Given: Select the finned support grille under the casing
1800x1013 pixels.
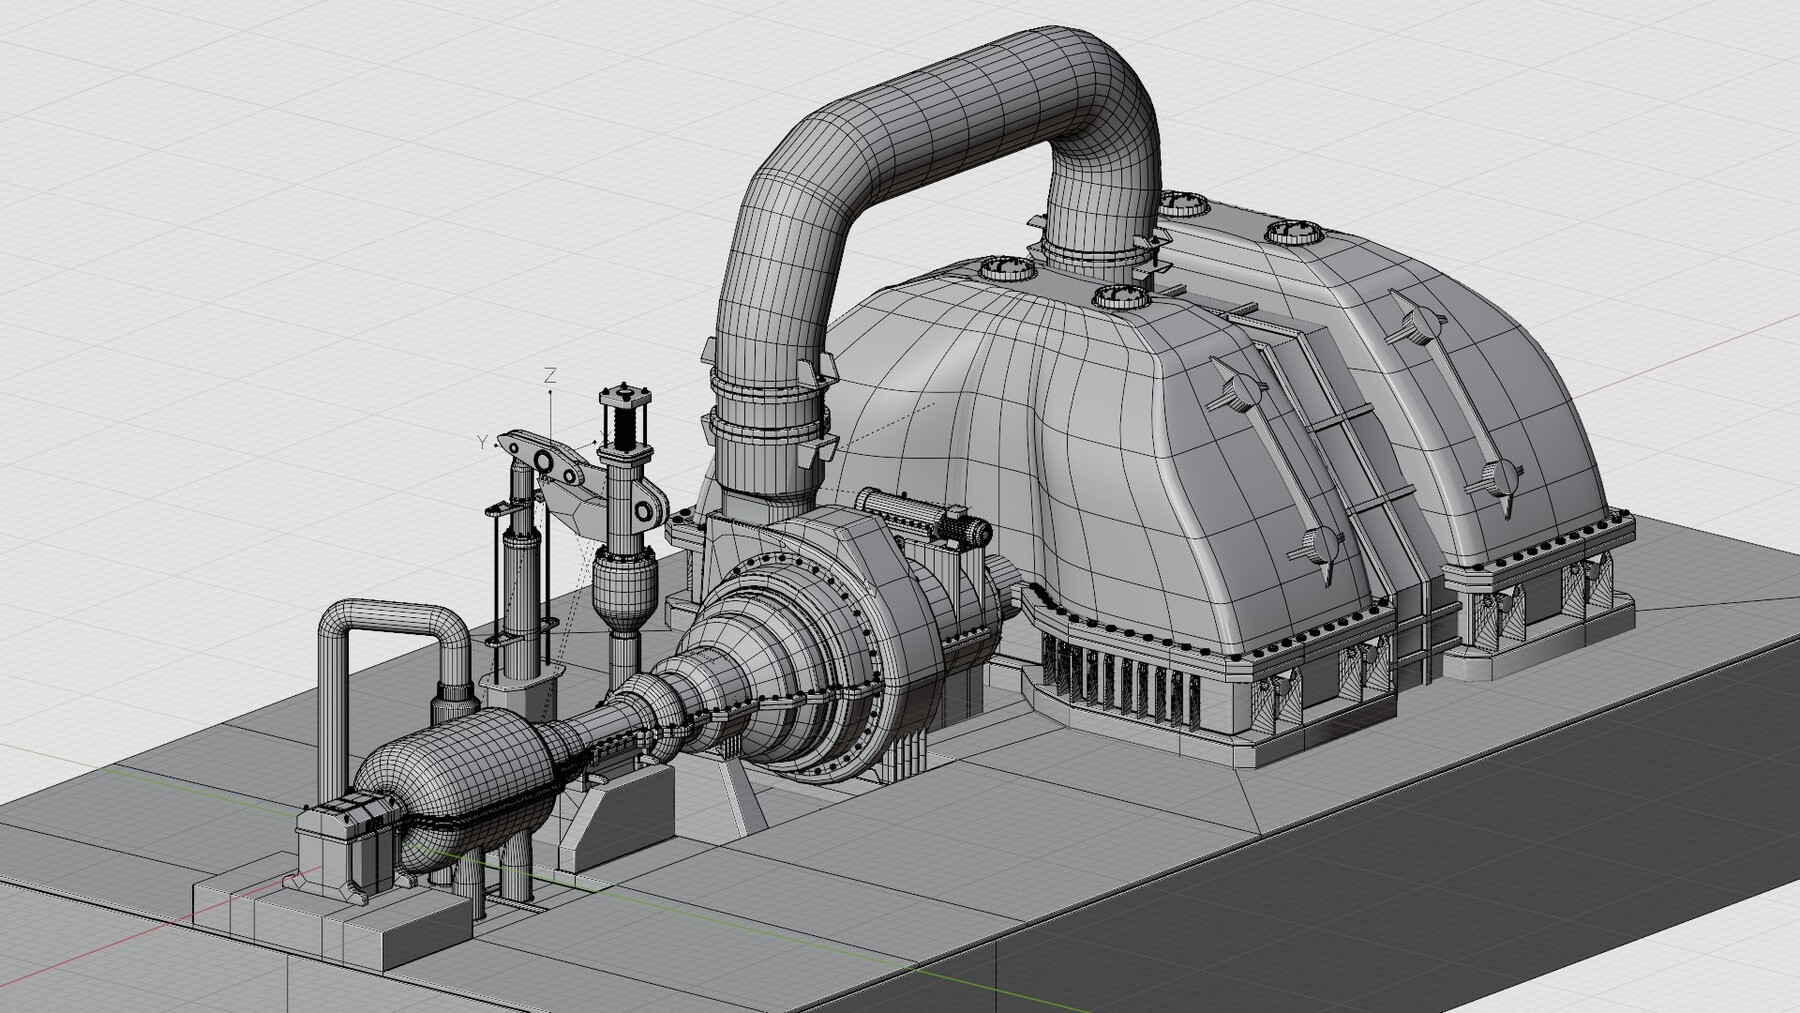Looking at the screenshot, I should [1120, 680].
